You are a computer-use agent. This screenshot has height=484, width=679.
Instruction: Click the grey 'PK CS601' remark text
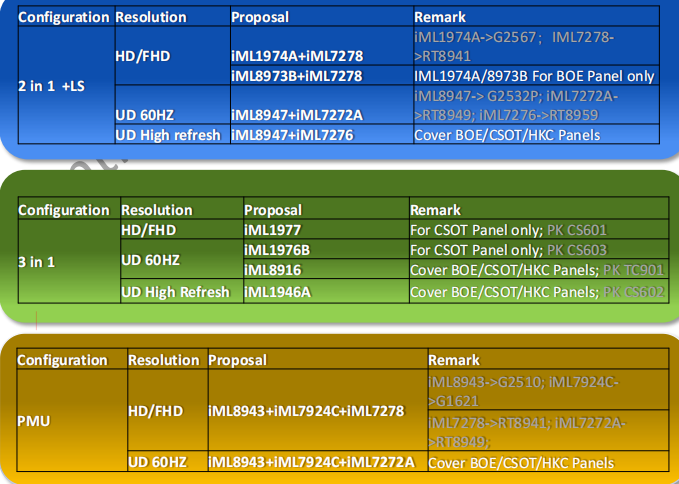pos(576,229)
